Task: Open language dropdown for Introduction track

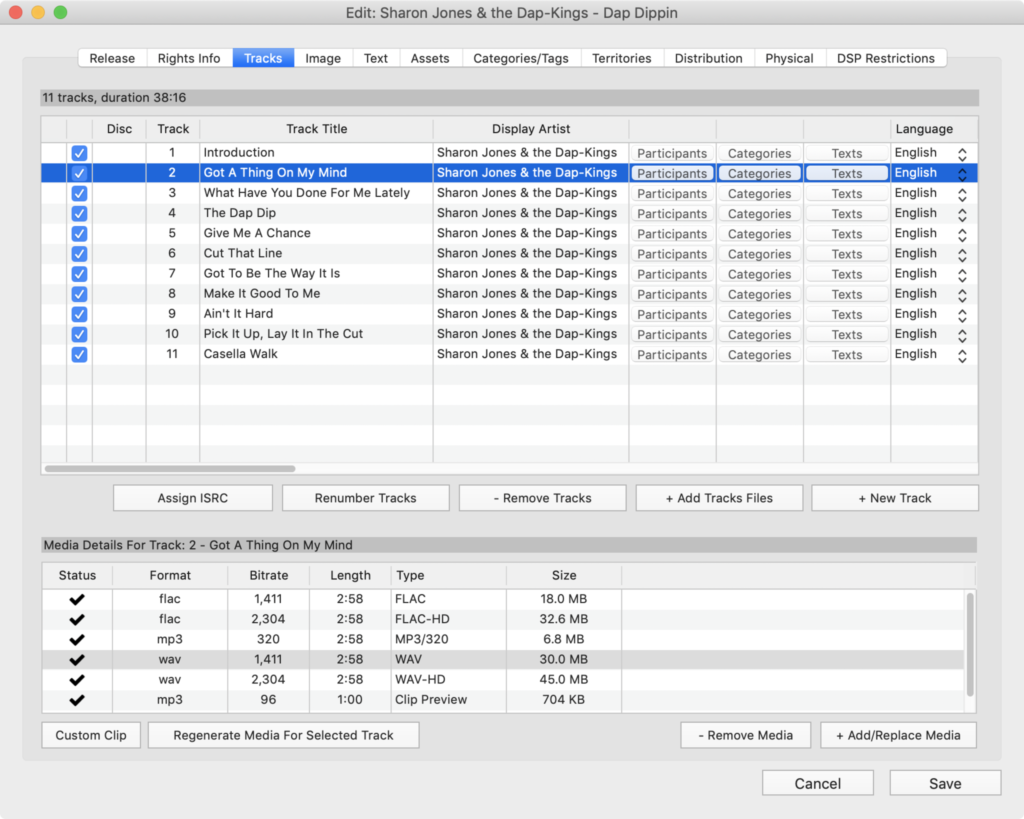Action: tap(962, 153)
